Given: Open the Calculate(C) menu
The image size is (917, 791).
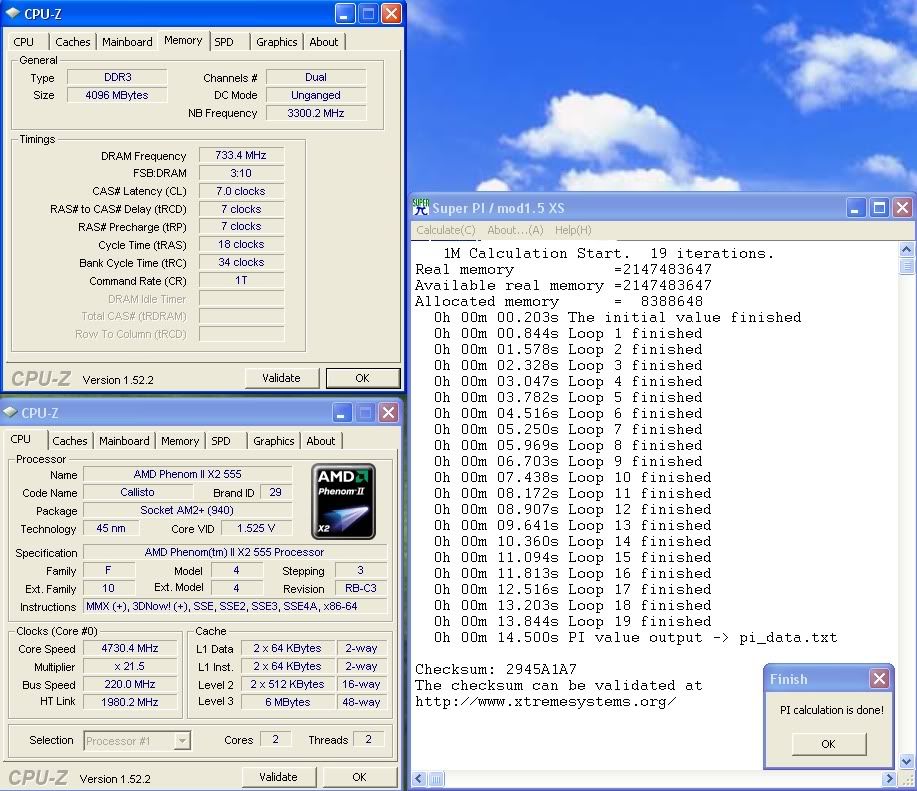Looking at the screenshot, I should 446,230.
